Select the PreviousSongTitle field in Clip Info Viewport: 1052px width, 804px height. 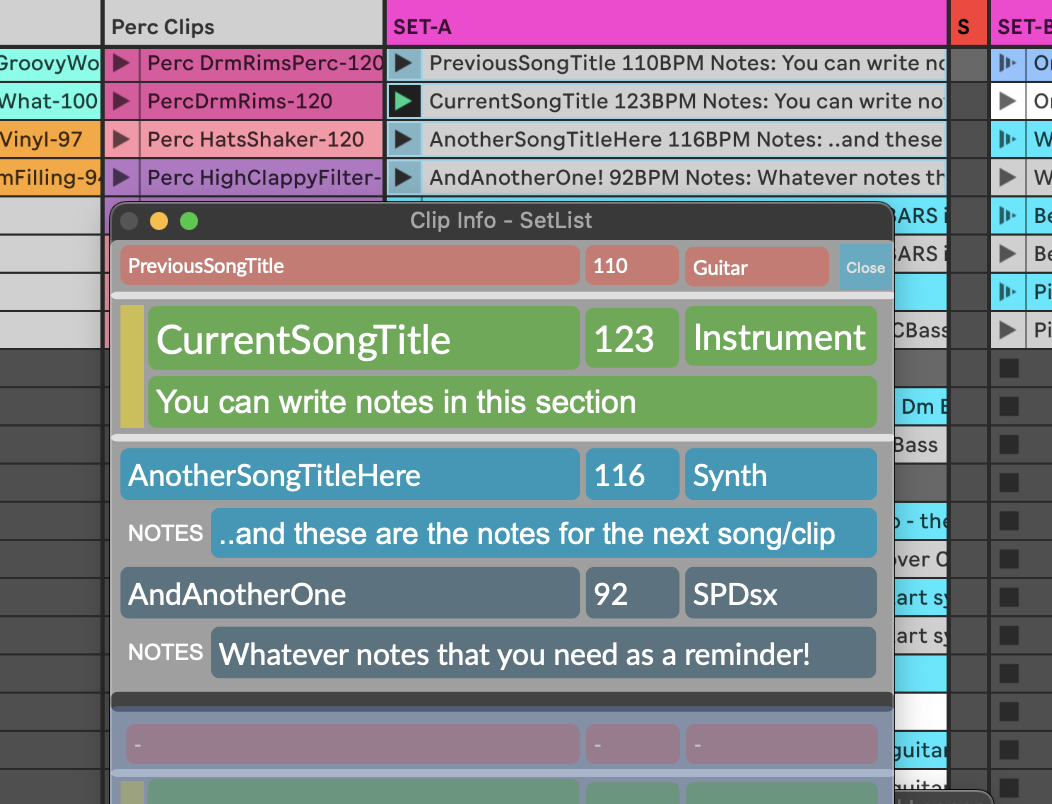[x=350, y=266]
